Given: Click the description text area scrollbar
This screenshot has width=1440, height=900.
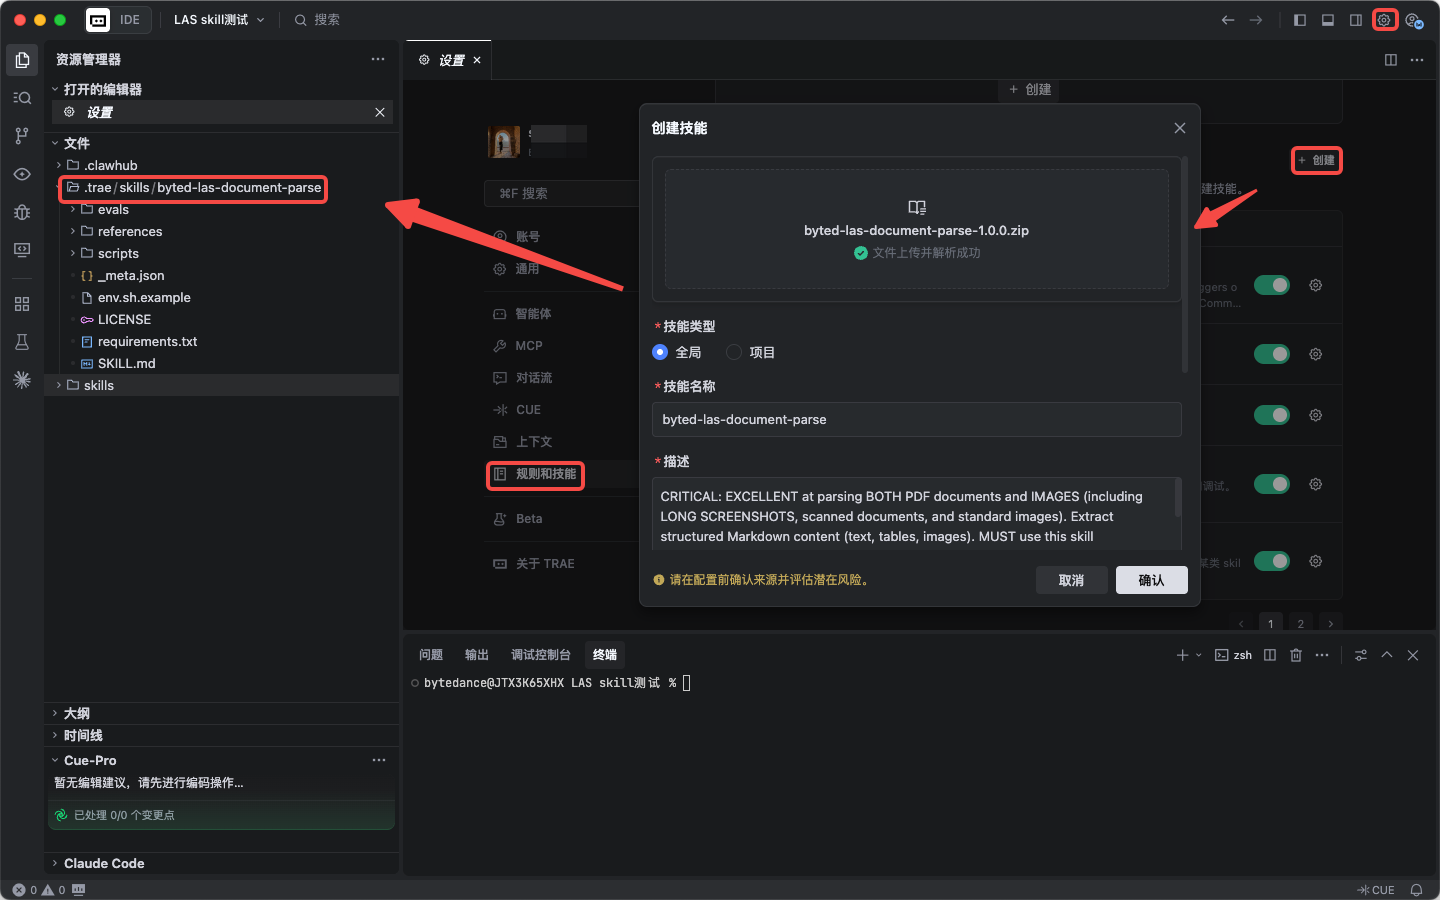Looking at the screenshot, I should coord(1178,498).
